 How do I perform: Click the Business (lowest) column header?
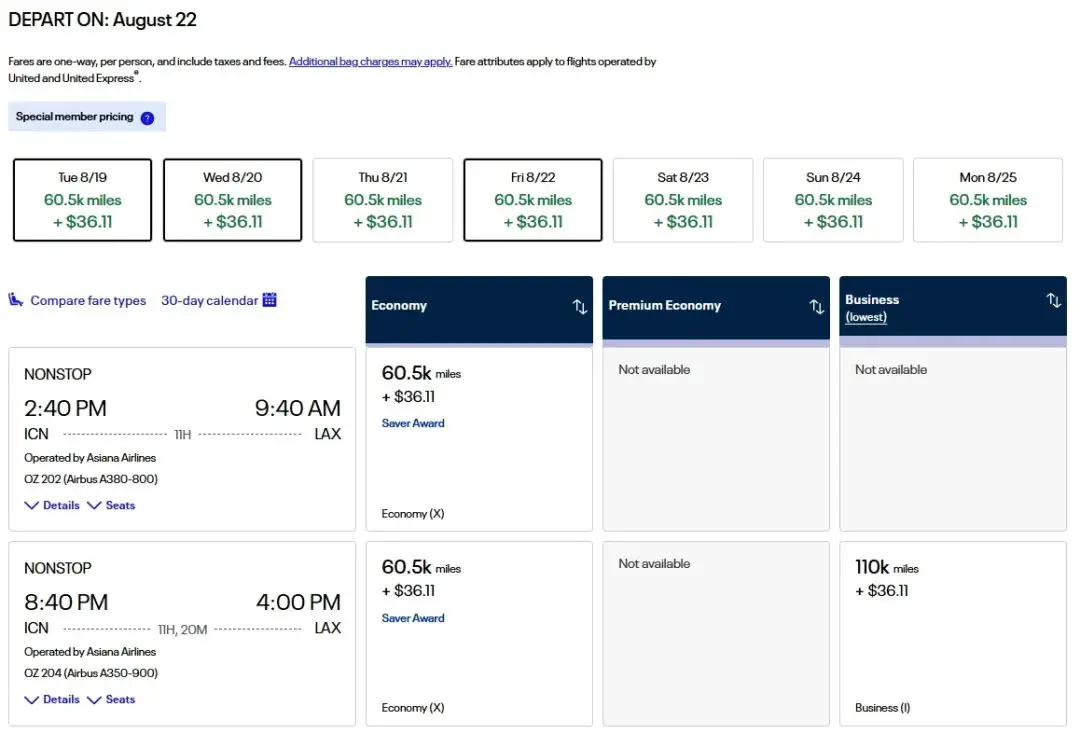872,307
